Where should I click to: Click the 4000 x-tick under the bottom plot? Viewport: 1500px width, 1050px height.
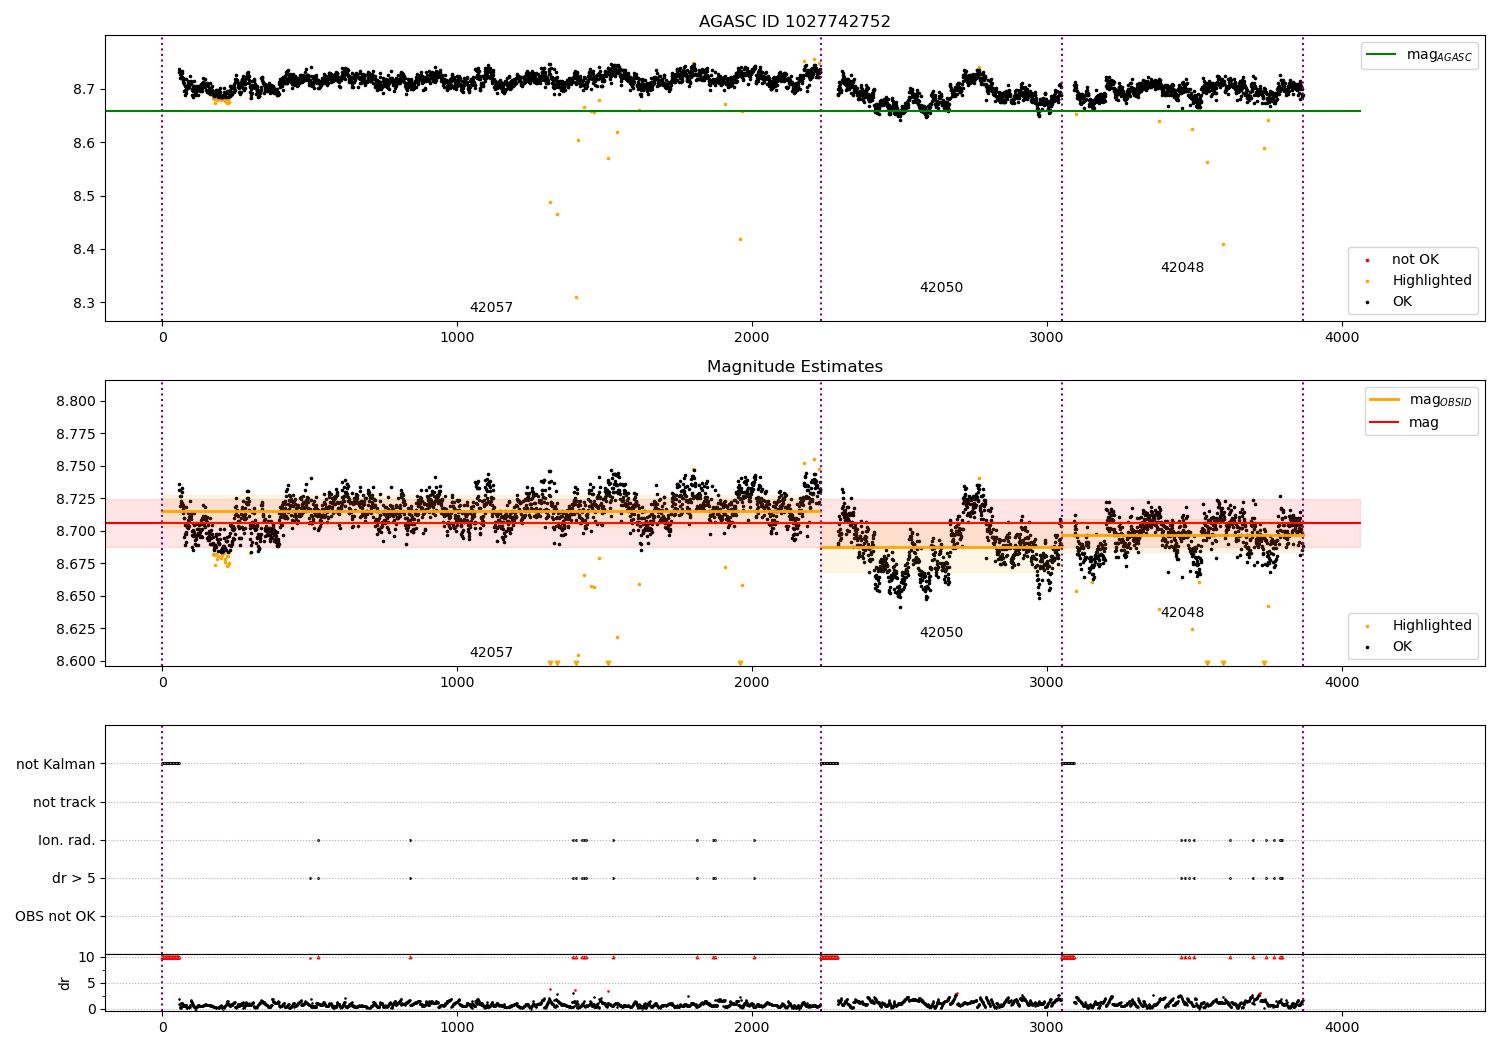coord(1342,1027)
